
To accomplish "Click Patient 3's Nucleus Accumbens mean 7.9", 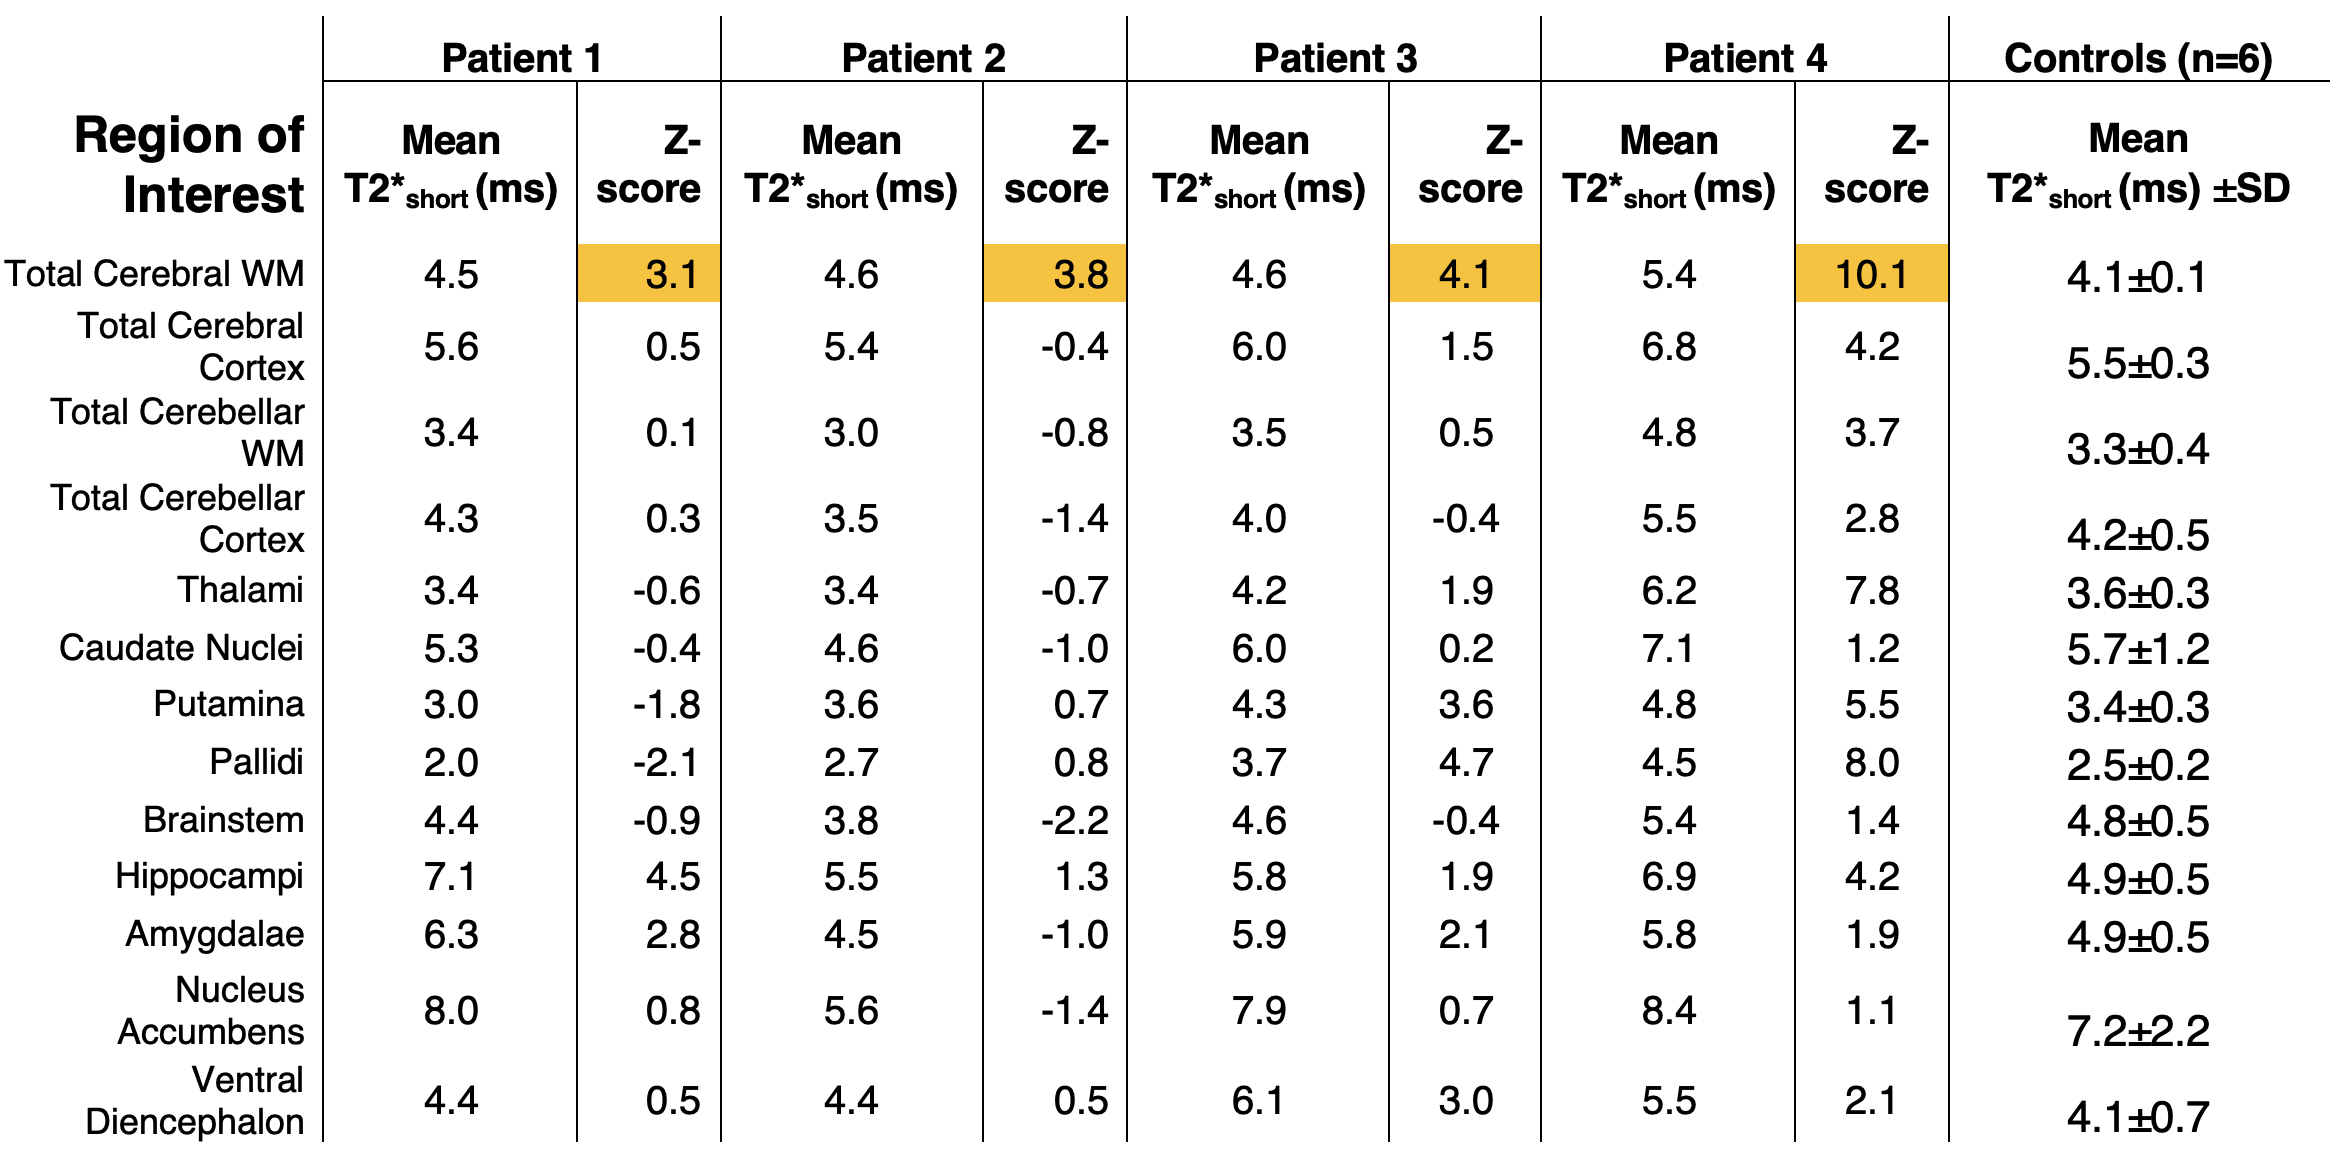I will click(1258, 1010).
